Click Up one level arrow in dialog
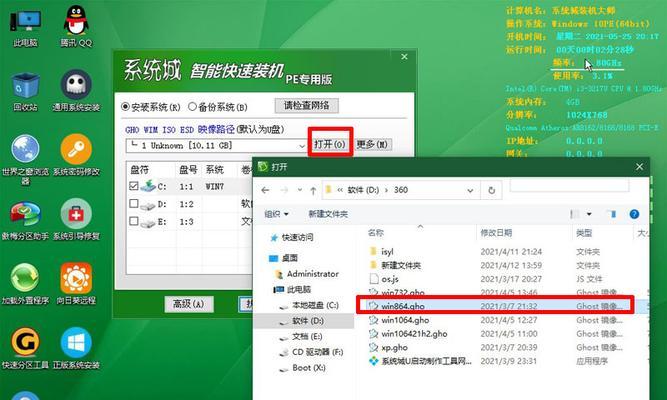The width and height of the screenshot is (667, 400). 313,190
